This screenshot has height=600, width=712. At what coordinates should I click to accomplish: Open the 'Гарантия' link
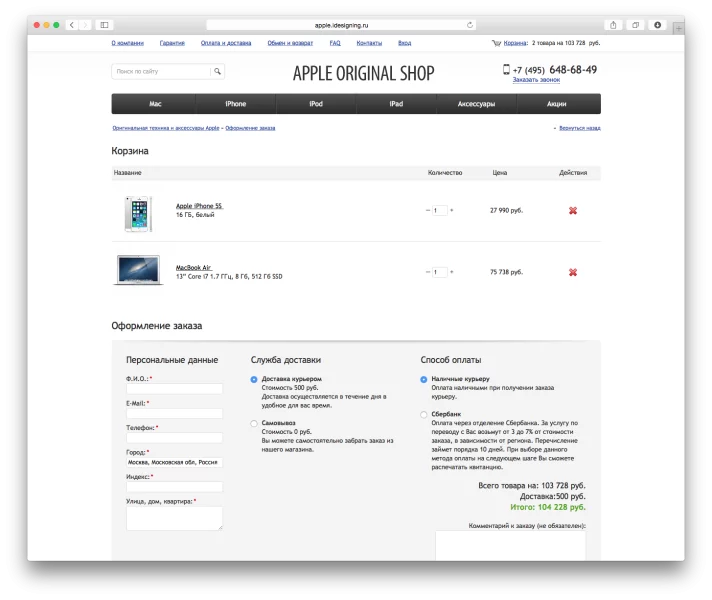pos(172,43)
